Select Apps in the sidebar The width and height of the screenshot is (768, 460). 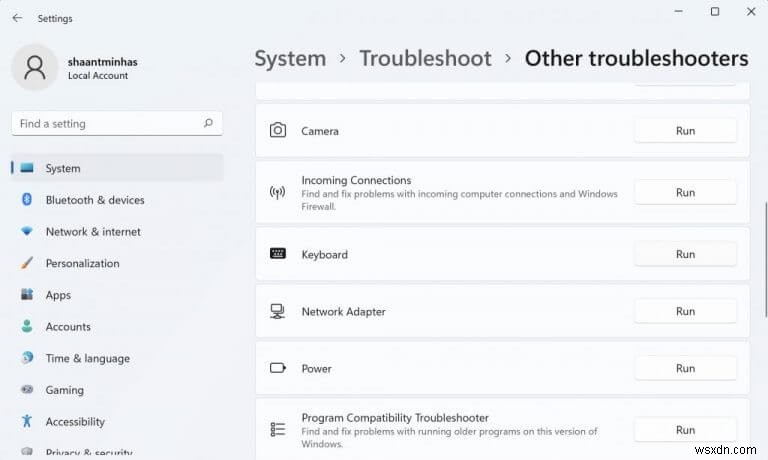[x=58, y=295]
